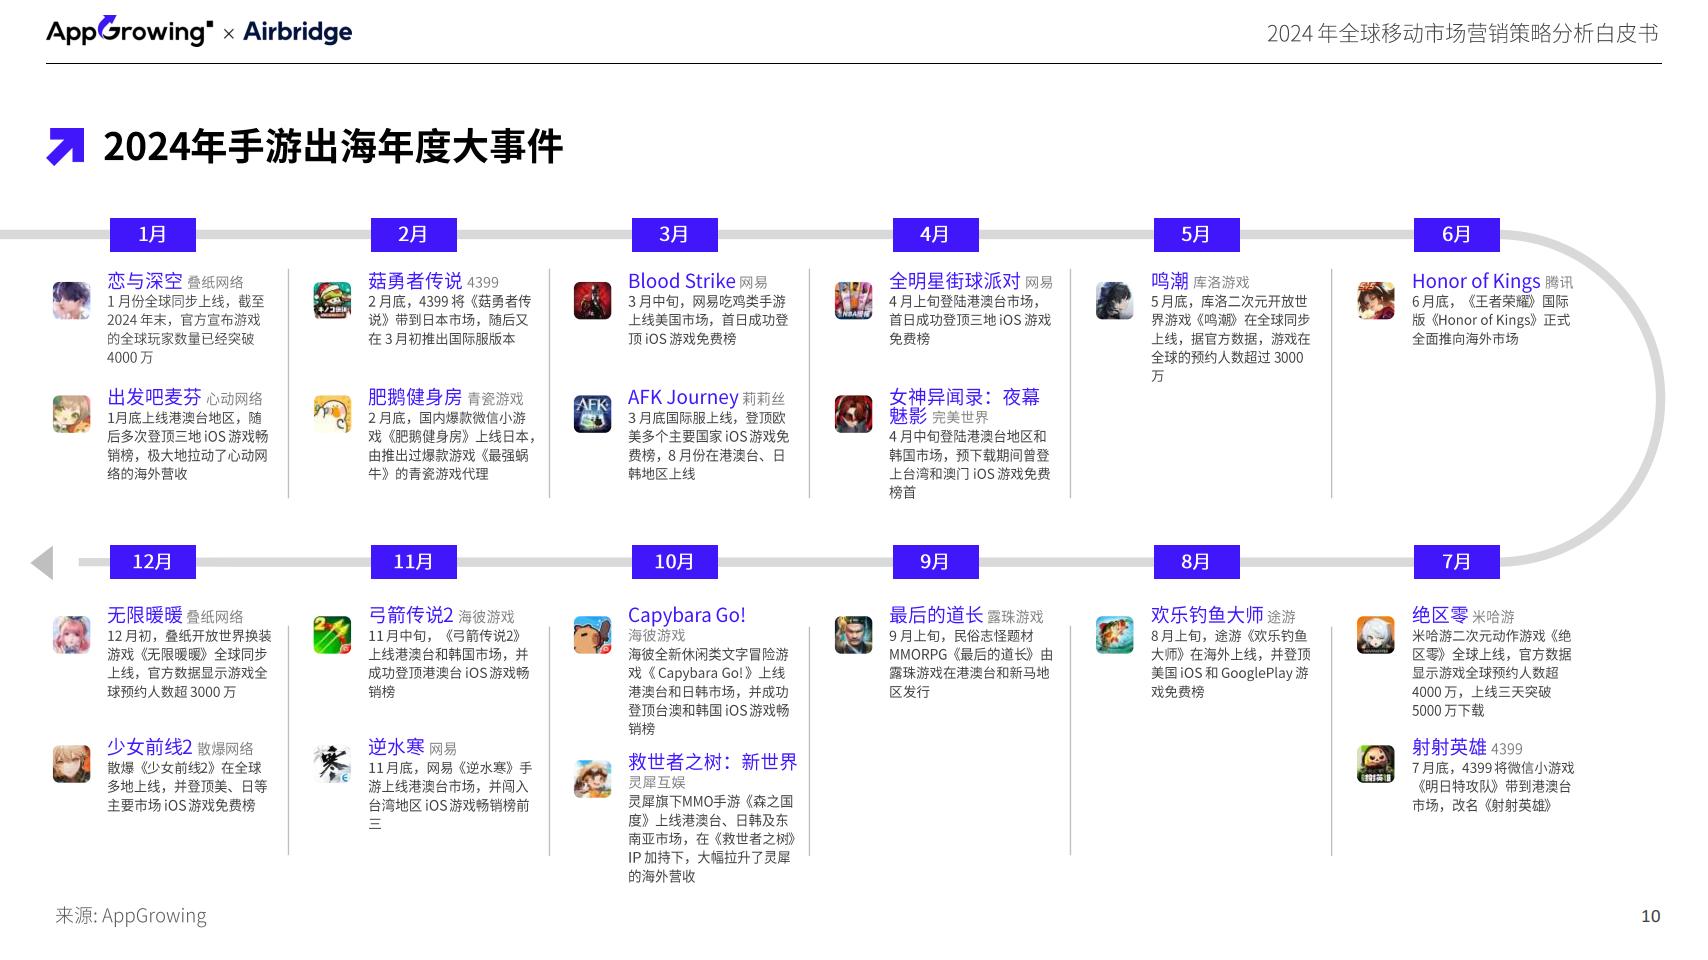Click the Capybara Go! game title
The height and width of the screenshot is (960, 1708).
coord(687,615)
